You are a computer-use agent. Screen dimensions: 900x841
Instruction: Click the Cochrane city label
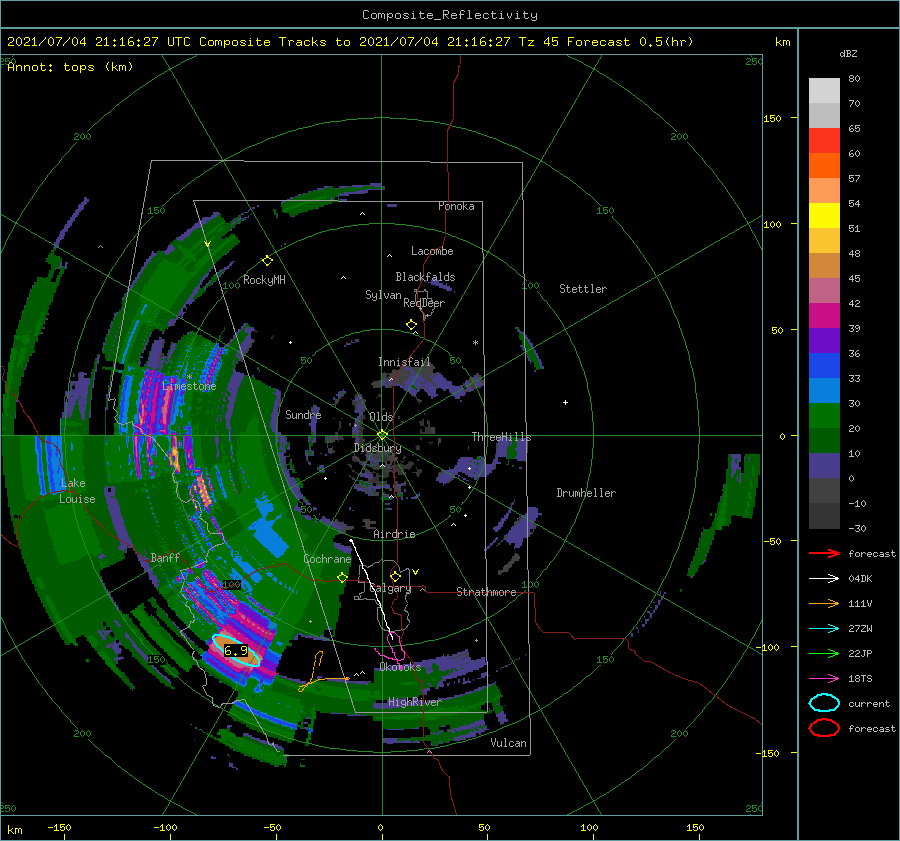327,559
